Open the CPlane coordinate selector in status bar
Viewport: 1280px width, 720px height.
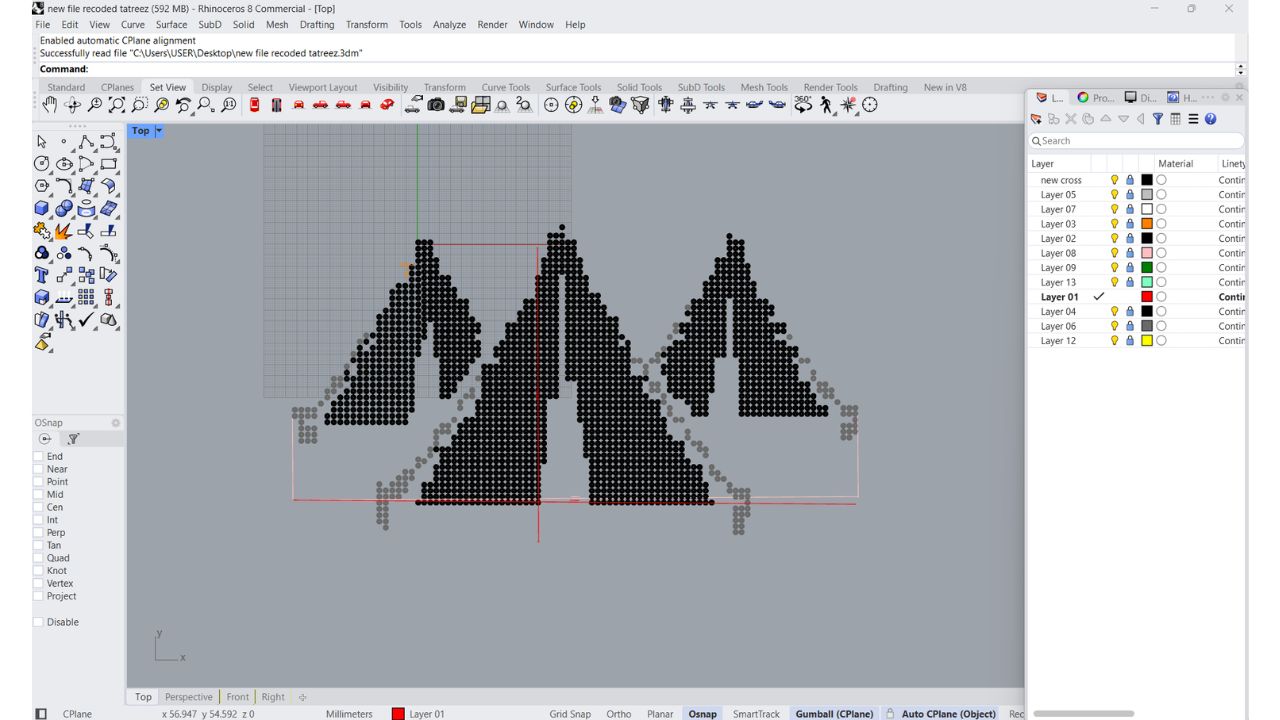click(77, 714)
